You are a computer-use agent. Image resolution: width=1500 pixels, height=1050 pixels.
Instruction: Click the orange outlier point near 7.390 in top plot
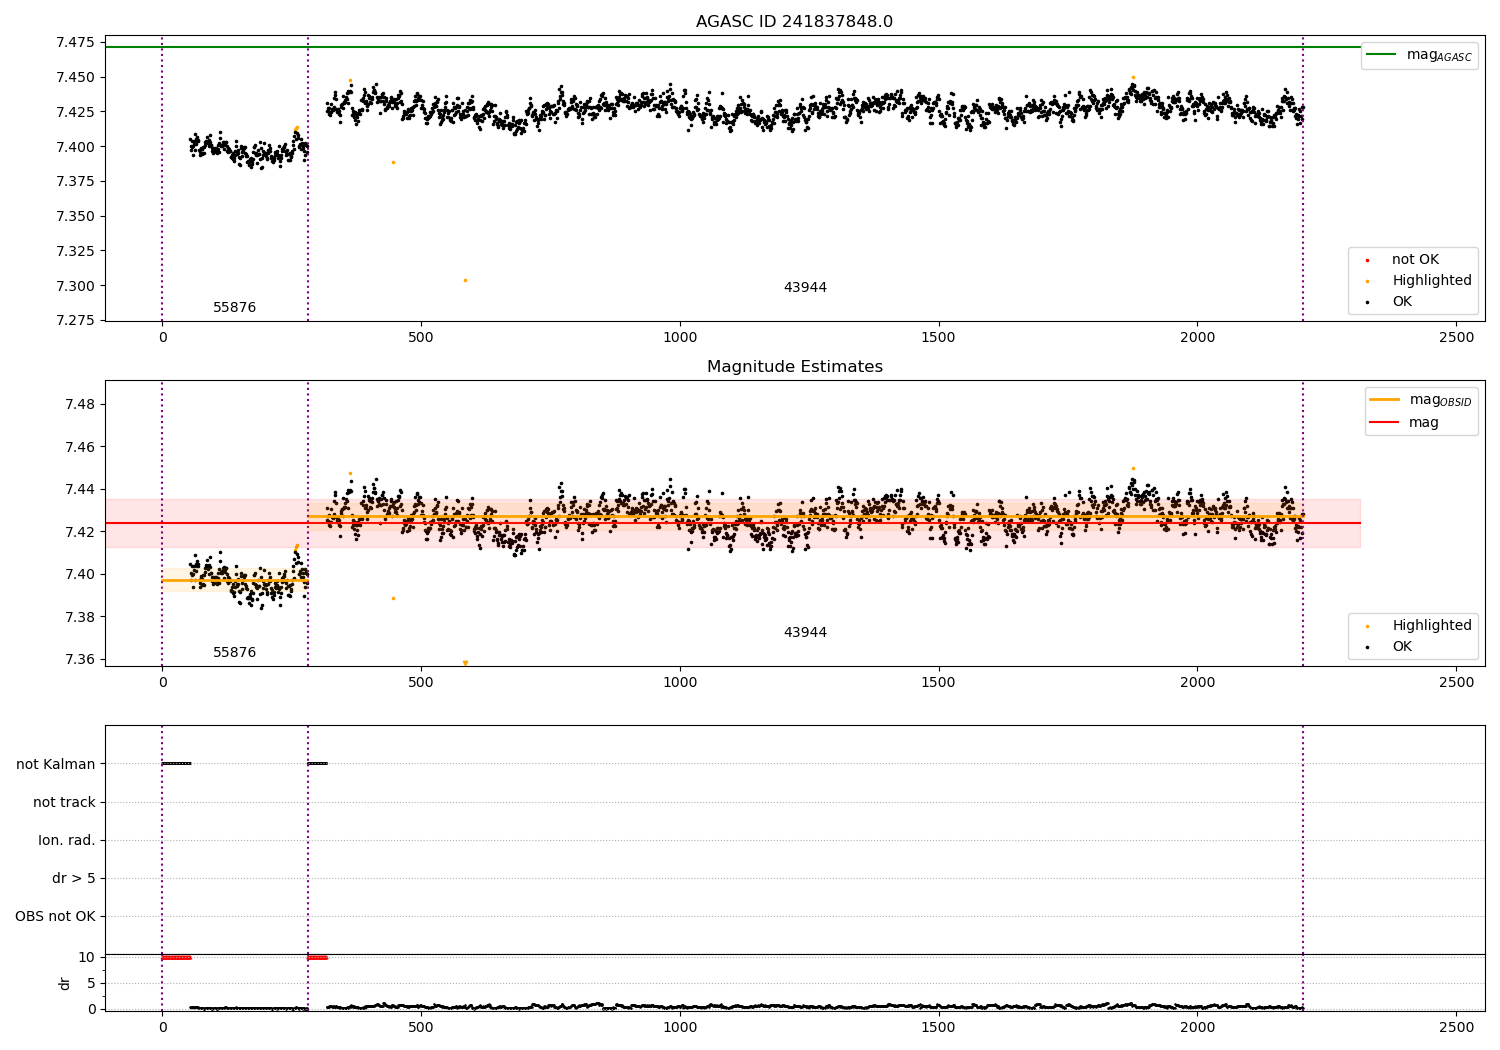tap(393, 162)
